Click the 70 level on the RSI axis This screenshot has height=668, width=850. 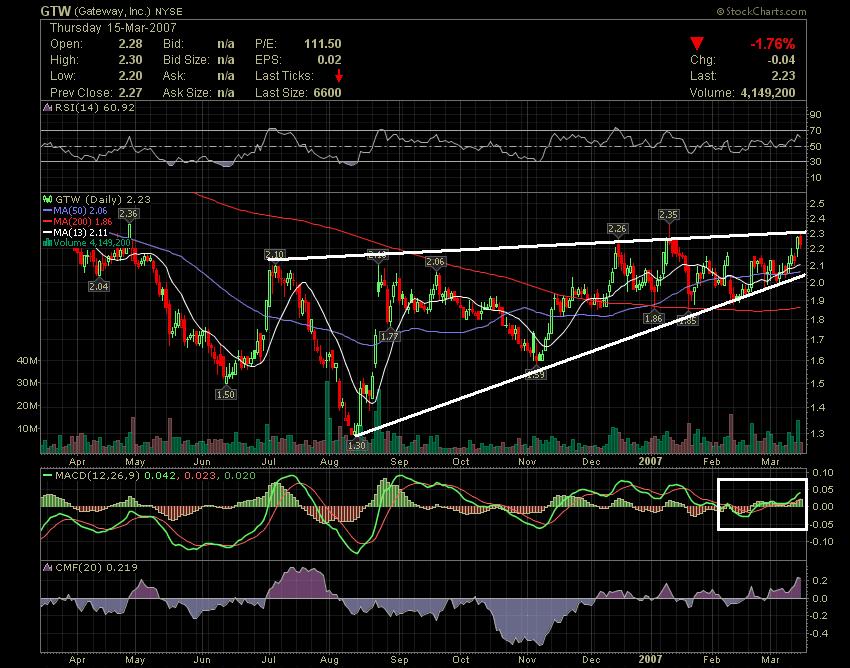point(816,131)
